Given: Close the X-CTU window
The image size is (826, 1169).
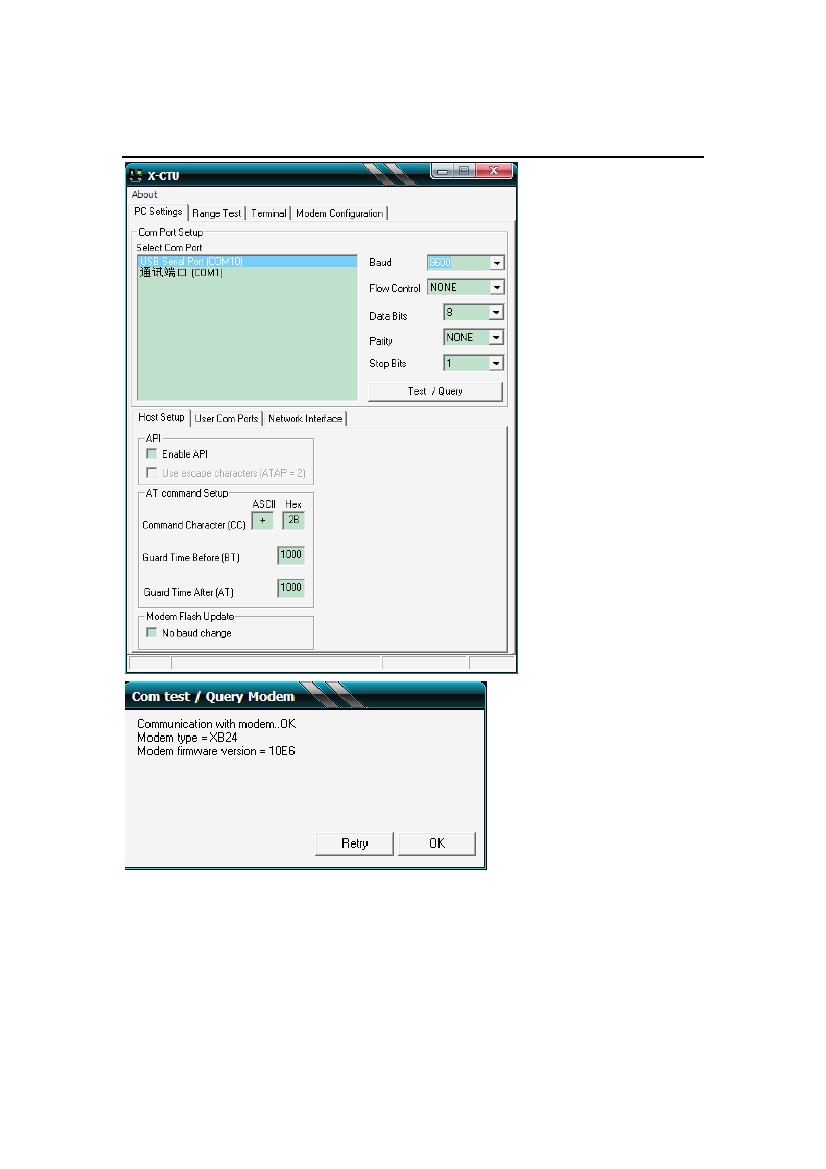Looking at the screenshot, I should [x=494, y=171].
